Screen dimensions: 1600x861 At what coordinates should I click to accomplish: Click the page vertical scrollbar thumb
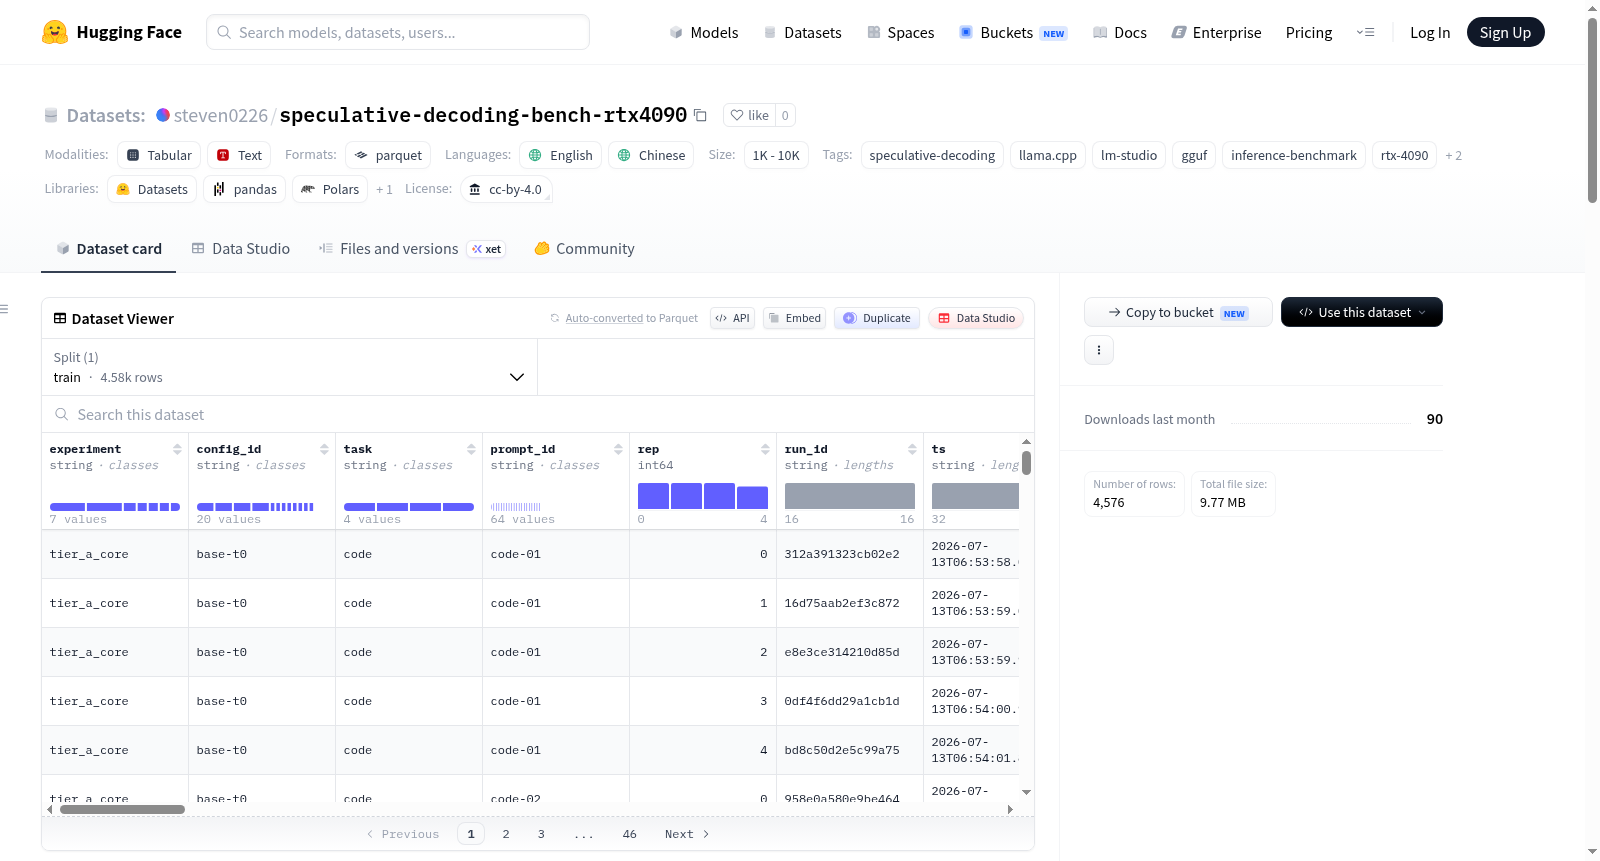1592,110
